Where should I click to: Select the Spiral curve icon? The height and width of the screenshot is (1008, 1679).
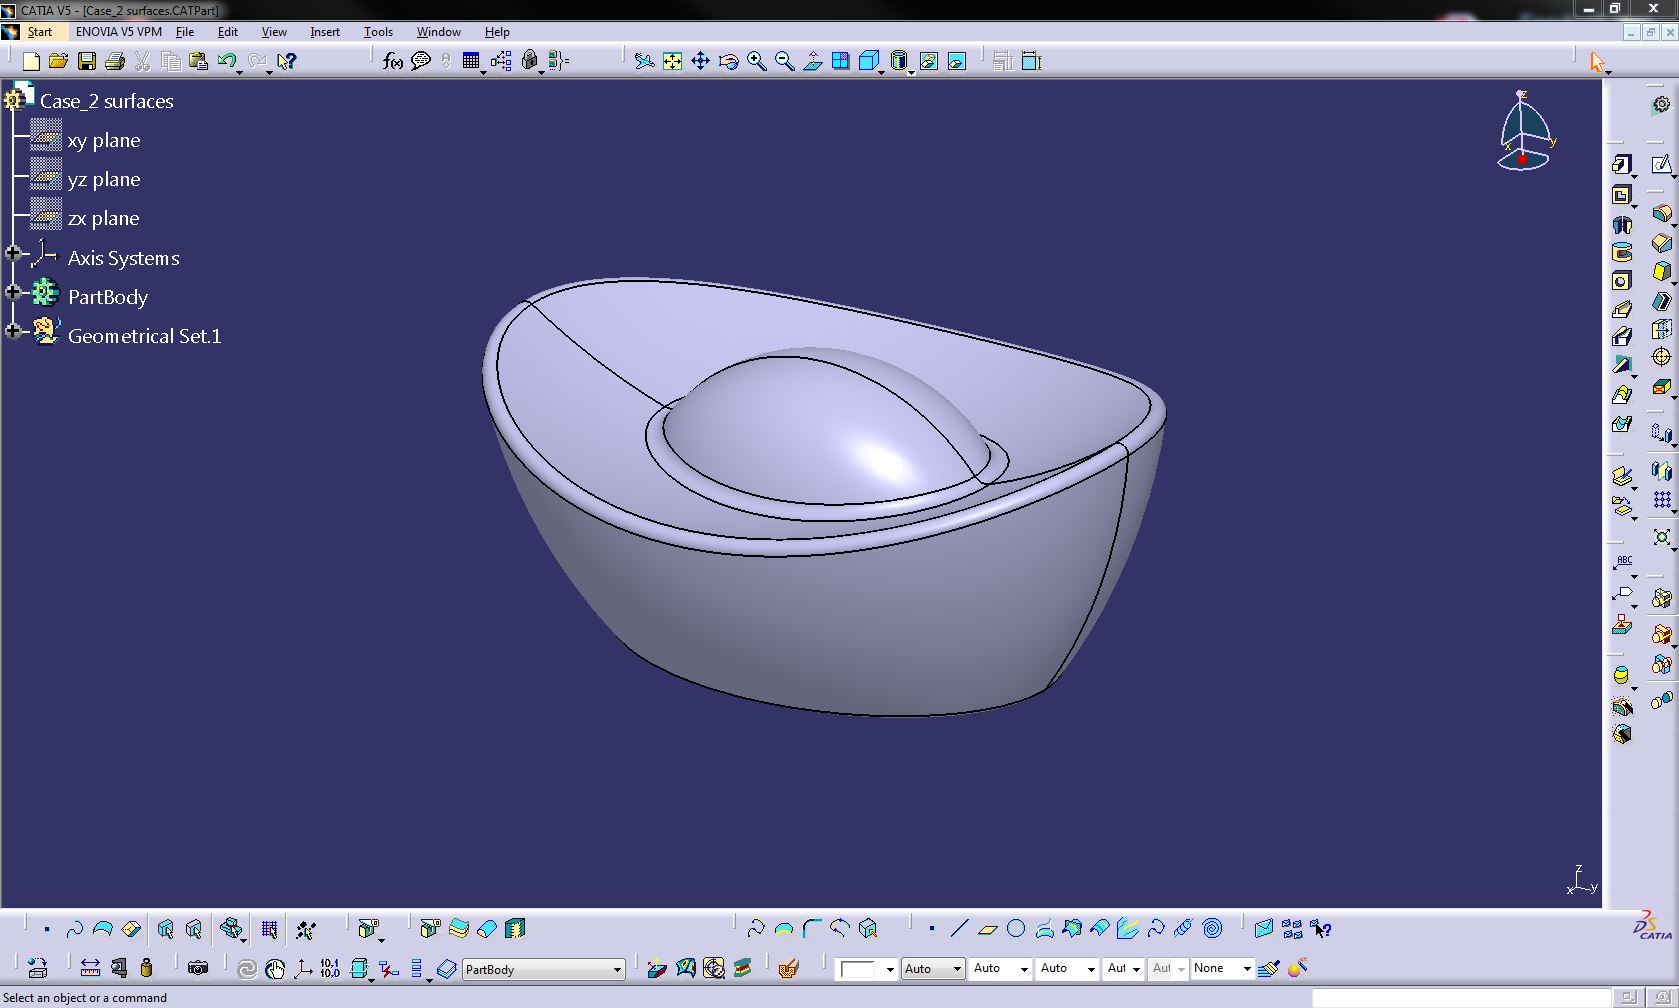[1212, 929]
